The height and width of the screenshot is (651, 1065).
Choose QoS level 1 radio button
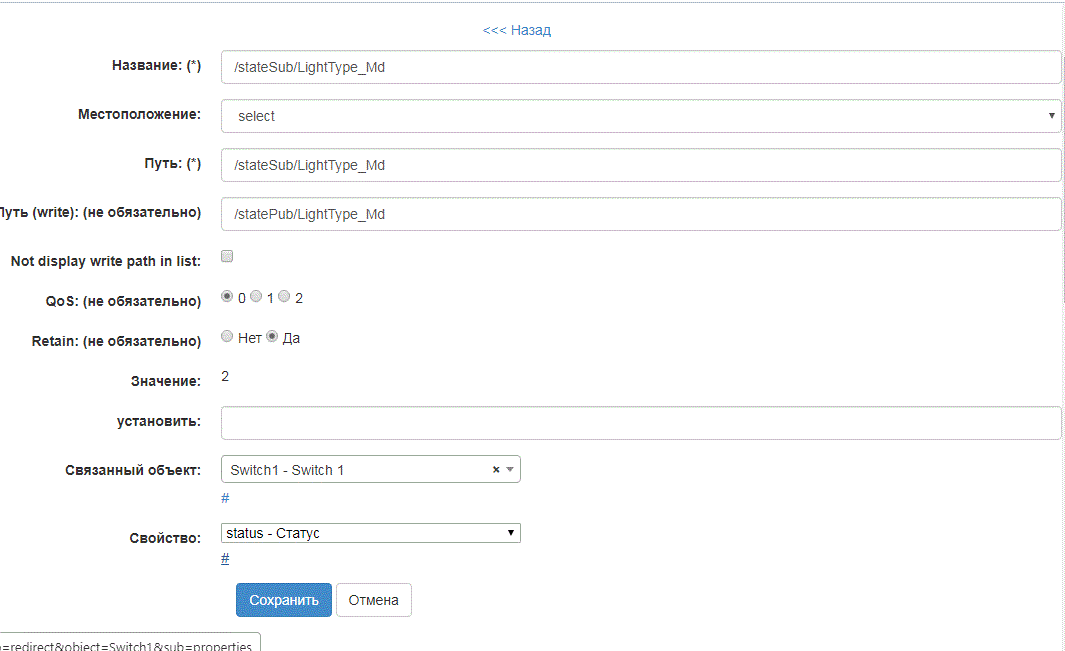(256, 297)
